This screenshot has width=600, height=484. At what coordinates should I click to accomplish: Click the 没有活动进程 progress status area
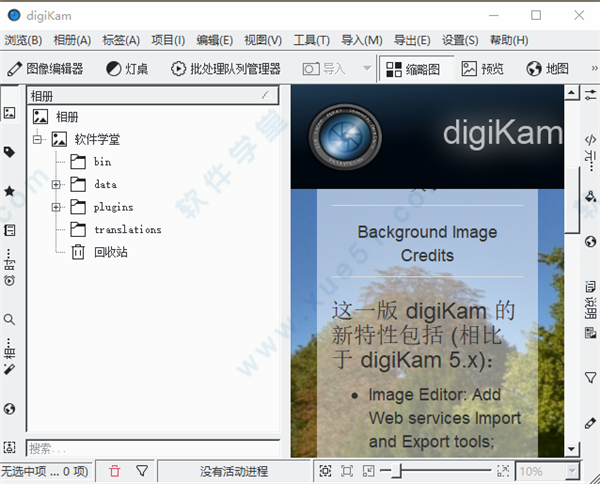pyautogui.click(x=234, y=471)
